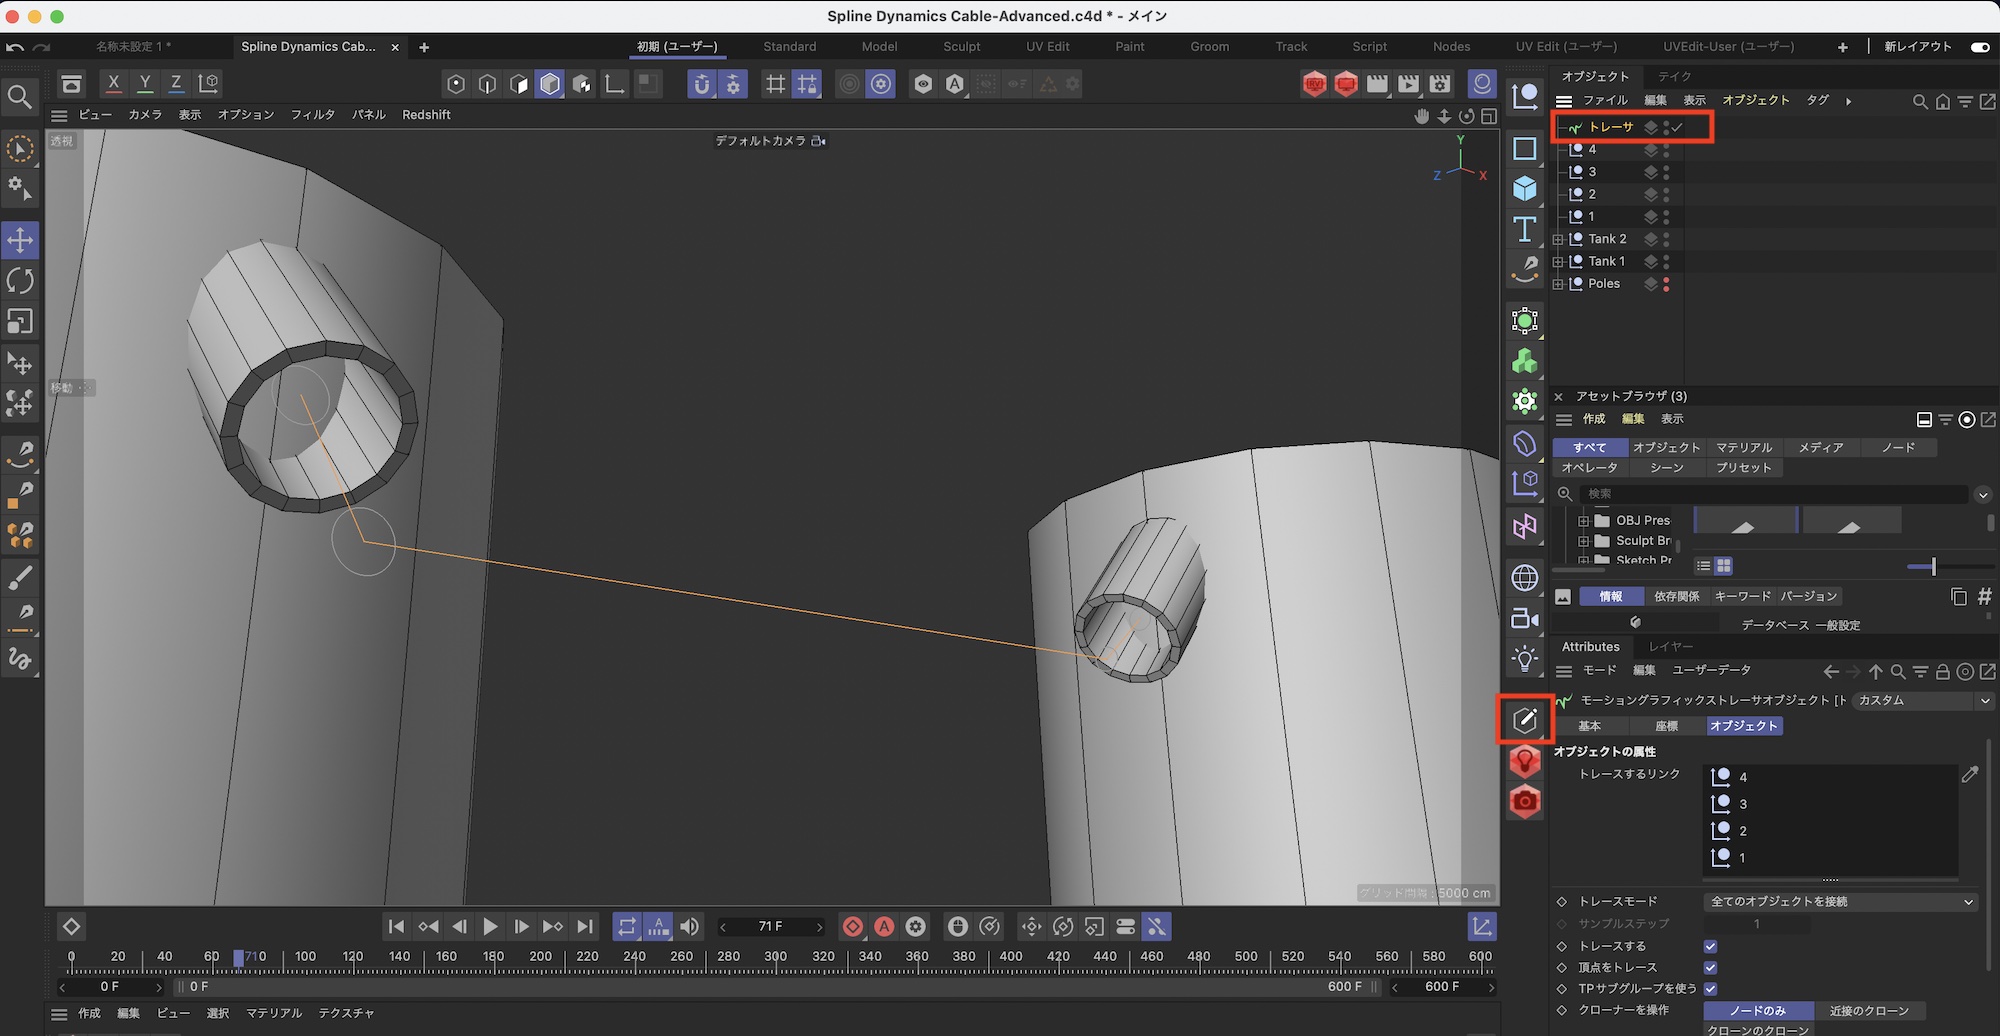Image resolution: width=2000 pixels, height=1036 pixels.
Task: Click the ノードのみ button
Action: point(1757,1011)
